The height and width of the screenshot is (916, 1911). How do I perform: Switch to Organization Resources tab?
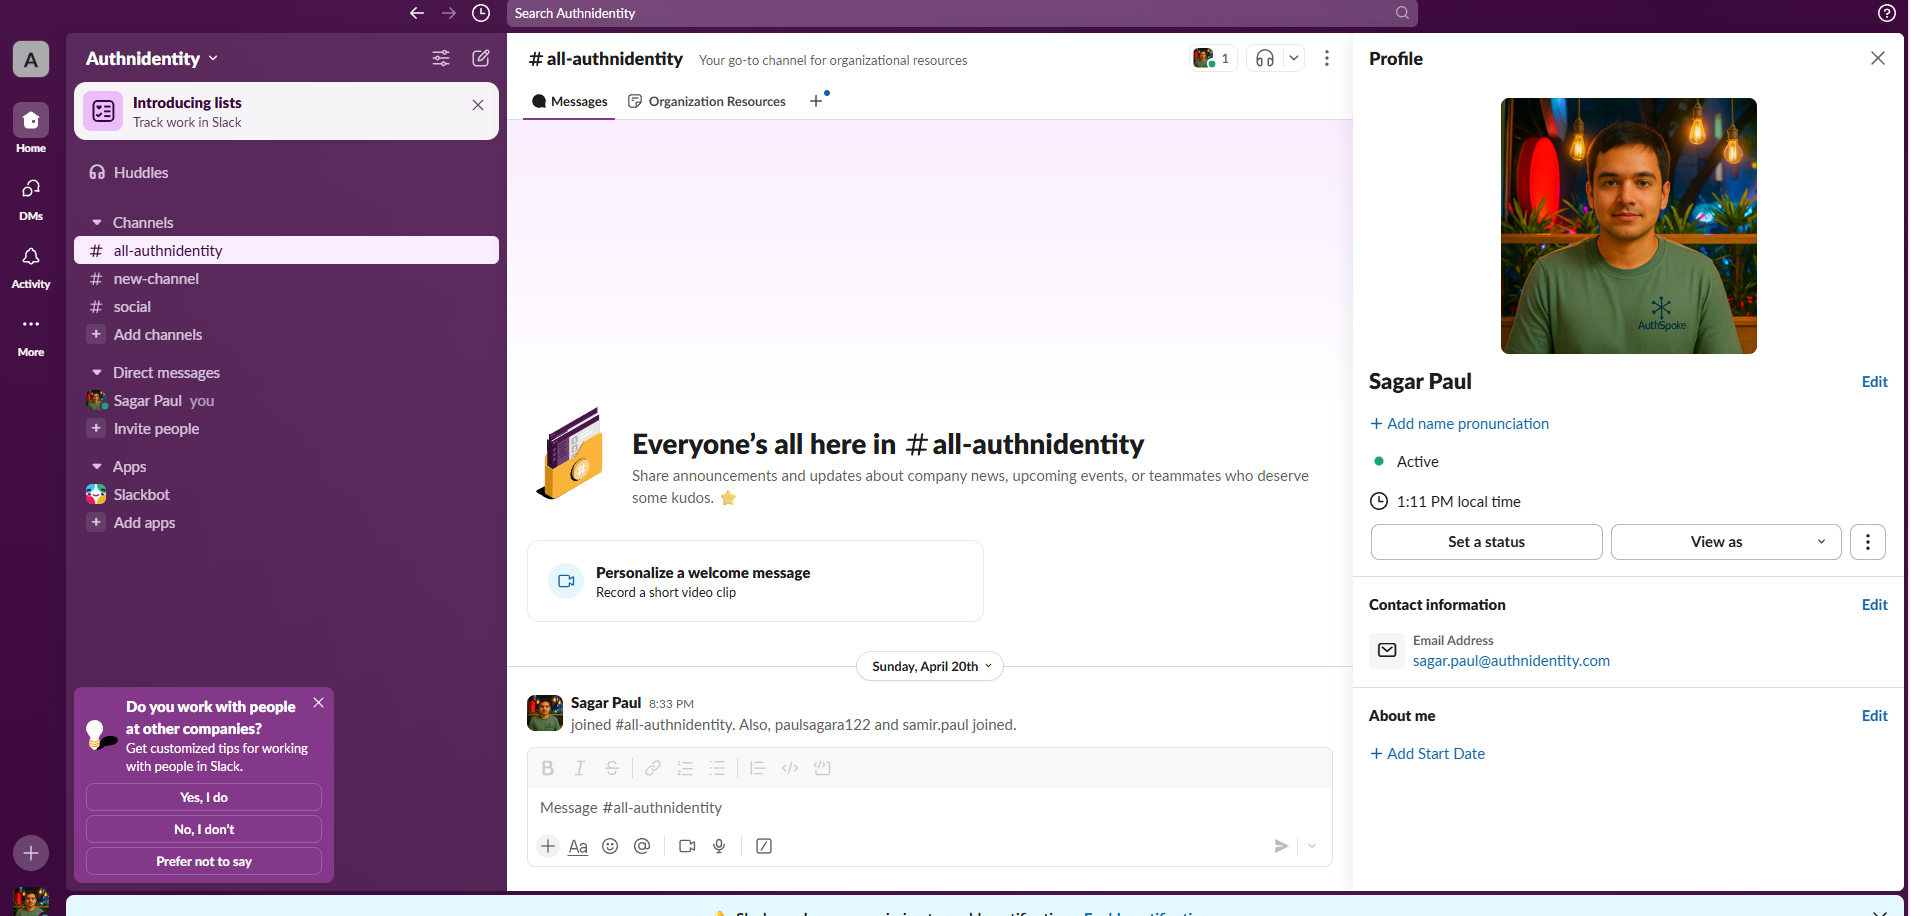coord(707,101)
